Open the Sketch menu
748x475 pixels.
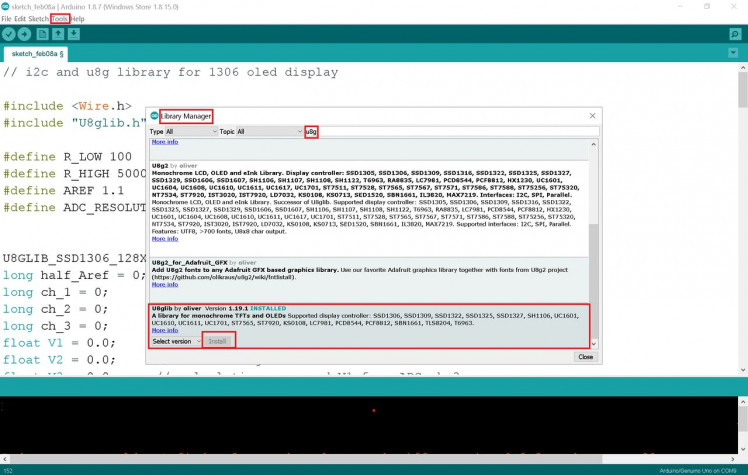[x=38, y=19]
